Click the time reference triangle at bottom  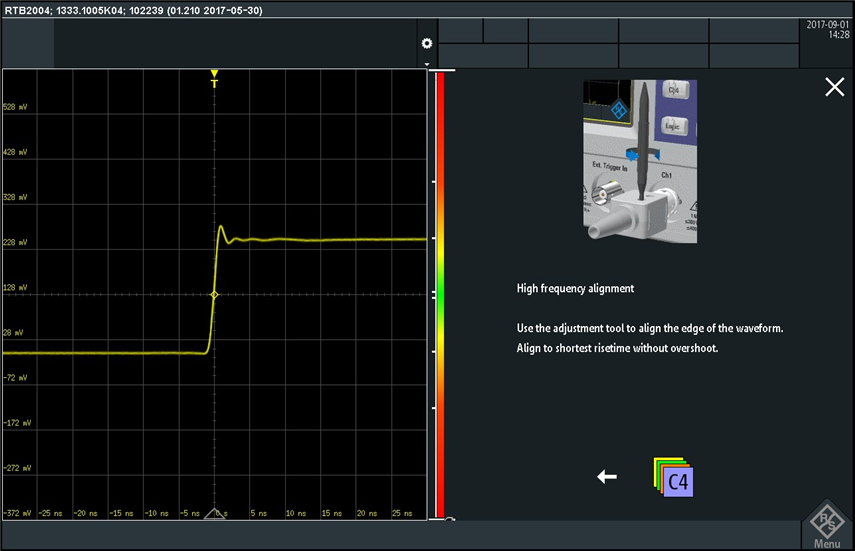(x=214, y=513)
